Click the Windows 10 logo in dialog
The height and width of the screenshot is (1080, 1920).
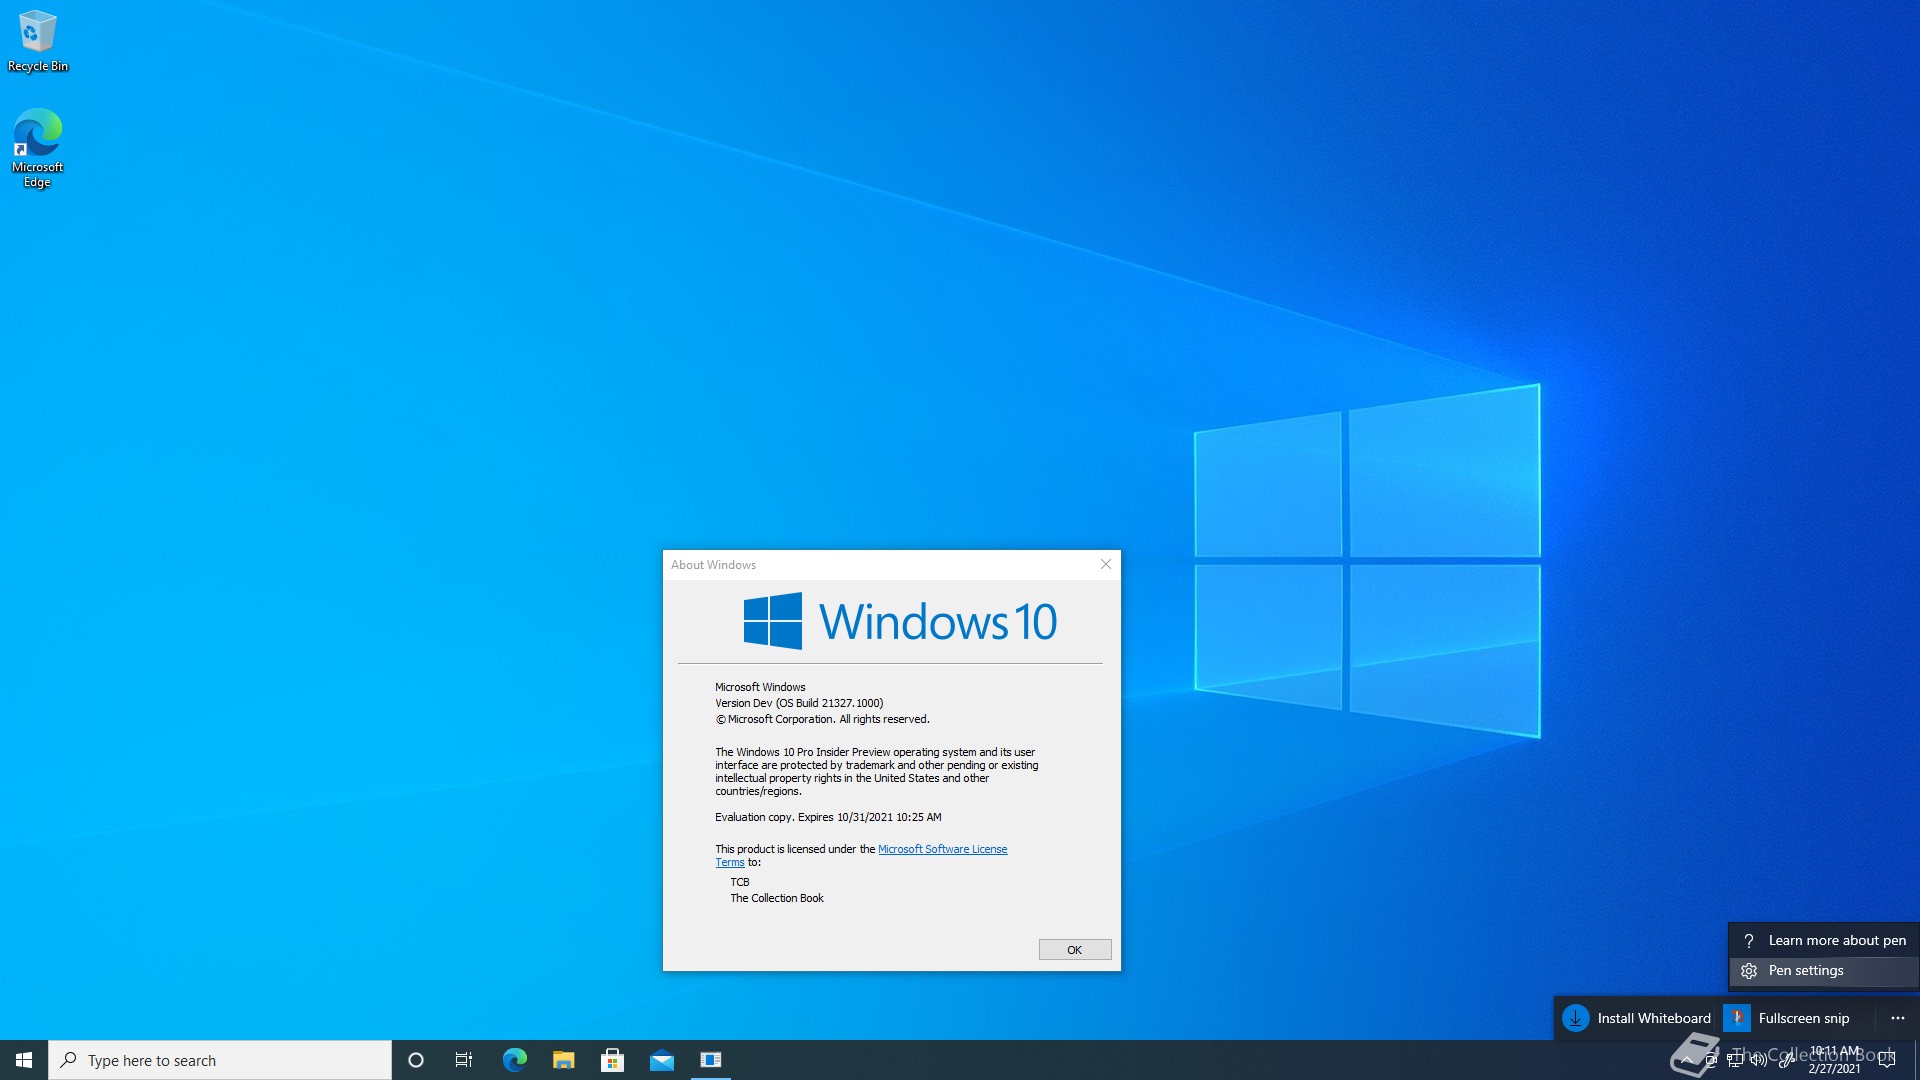coord(900,621)
